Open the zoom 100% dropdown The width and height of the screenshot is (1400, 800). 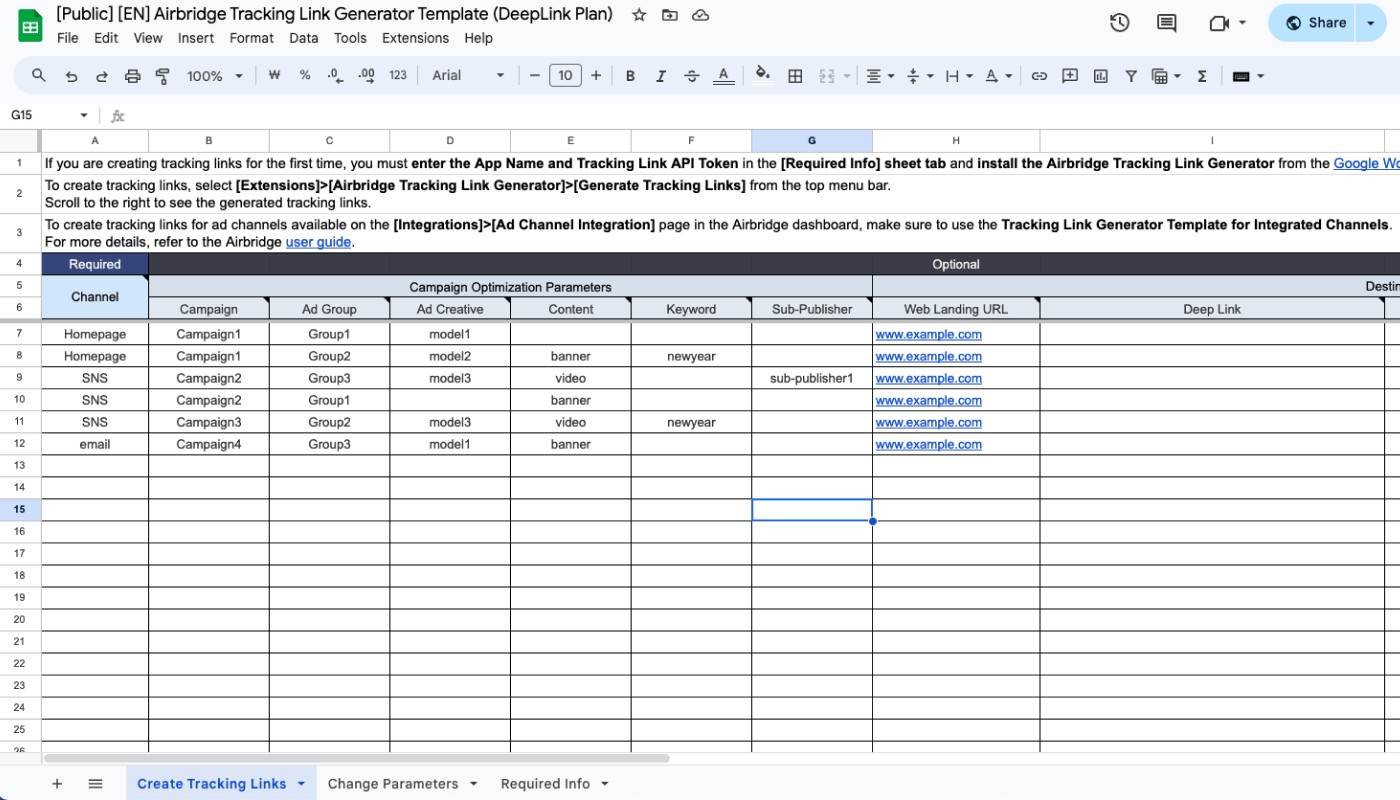click(x=215, y=76)
